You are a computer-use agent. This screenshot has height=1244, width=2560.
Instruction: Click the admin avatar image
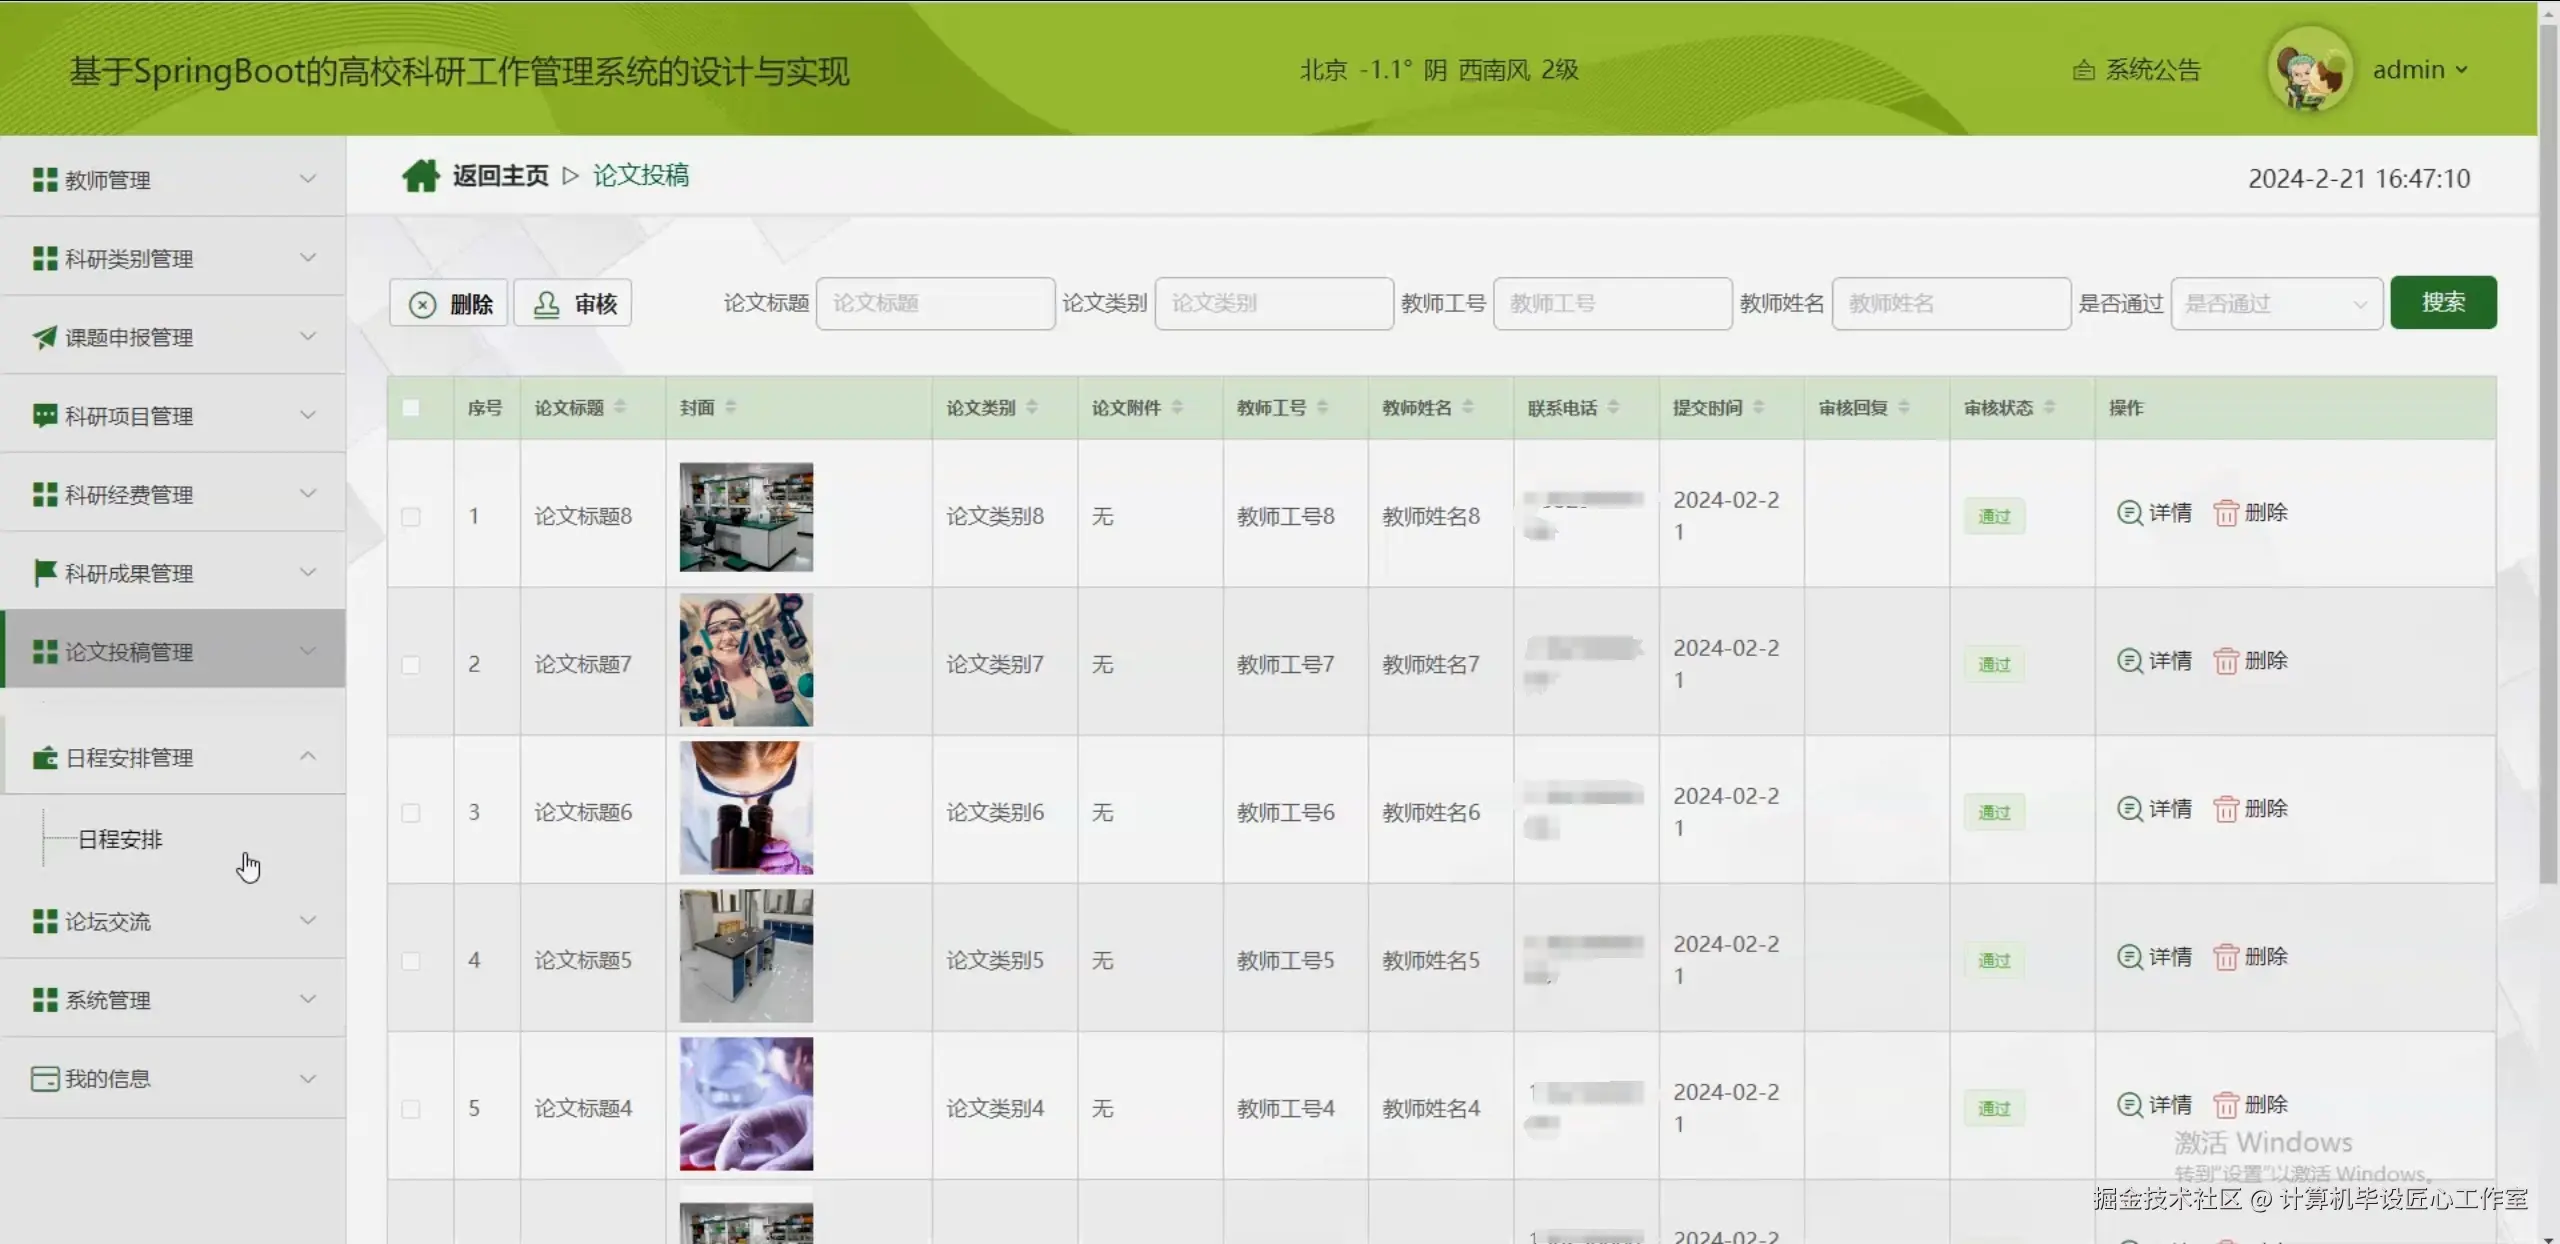[x=2309, y=70]
